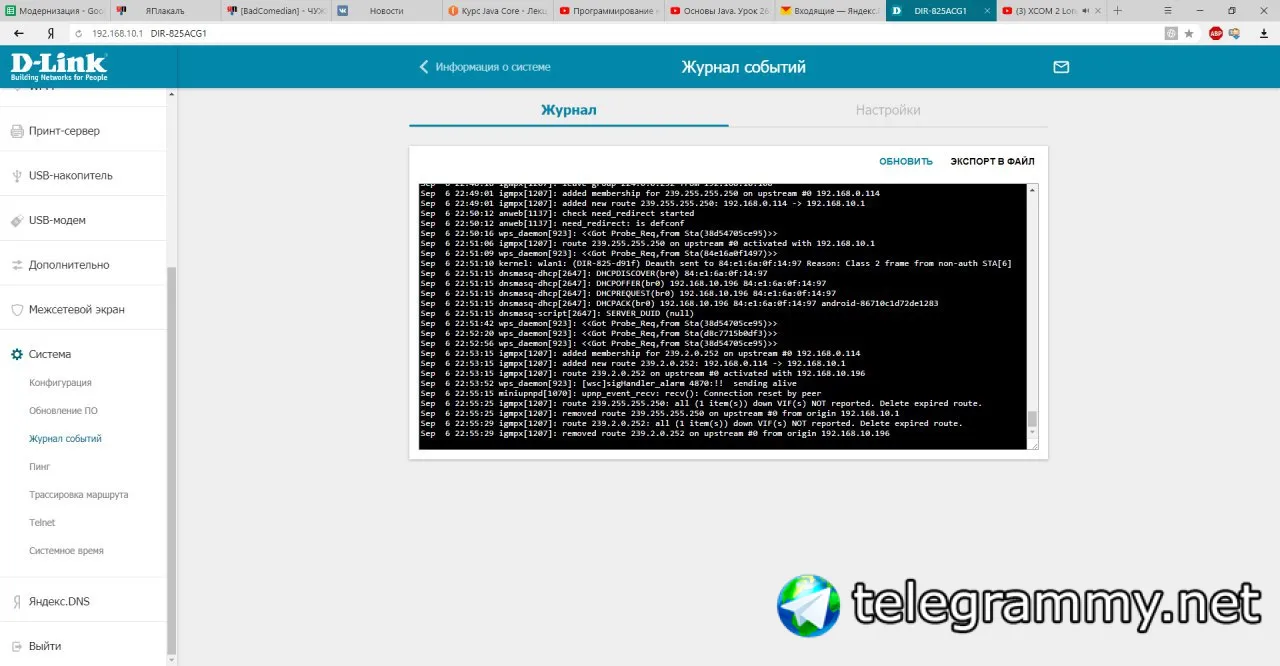Switch to the ЯПлакалъ browser tab

[x=164, y=11]
